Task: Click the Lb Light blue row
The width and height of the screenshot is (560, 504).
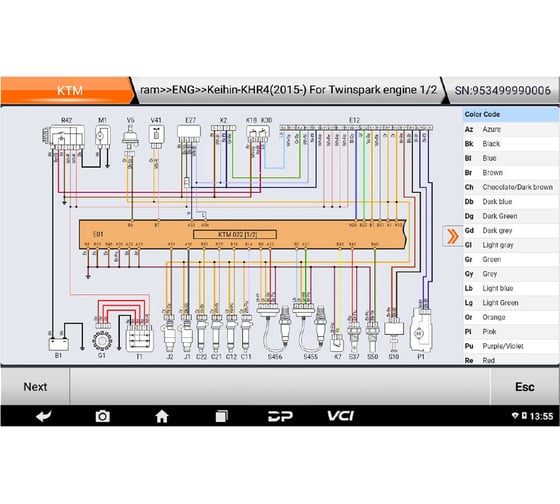Action: click(511, 288)
